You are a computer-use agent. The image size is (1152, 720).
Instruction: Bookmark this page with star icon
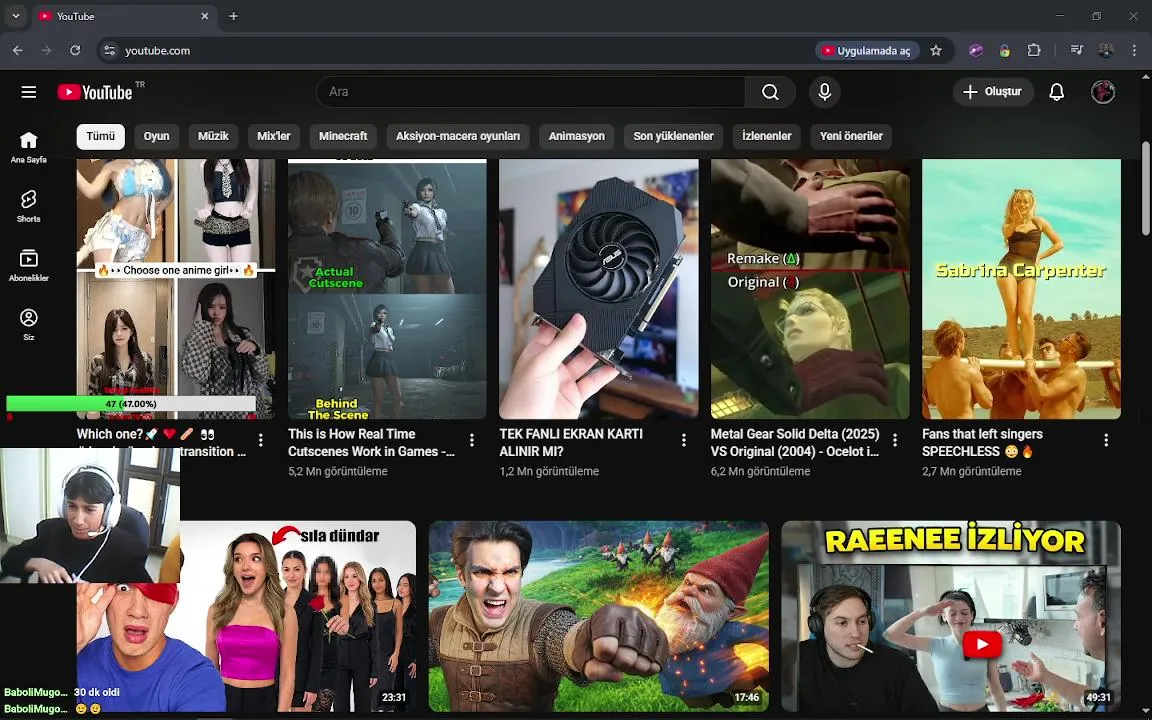(936, 51)
